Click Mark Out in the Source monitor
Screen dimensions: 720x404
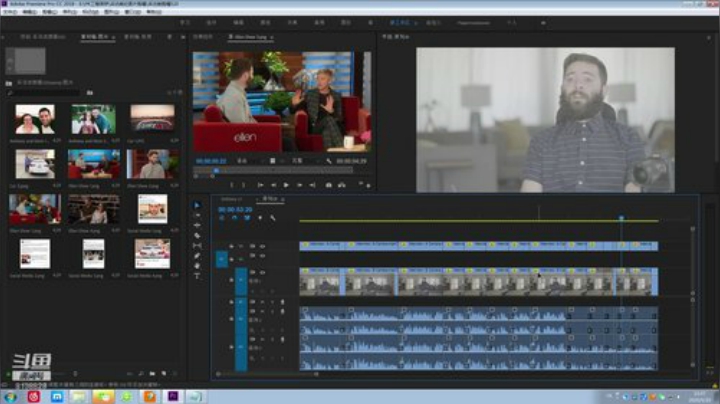pyautogui.click(x=243, y=185)
